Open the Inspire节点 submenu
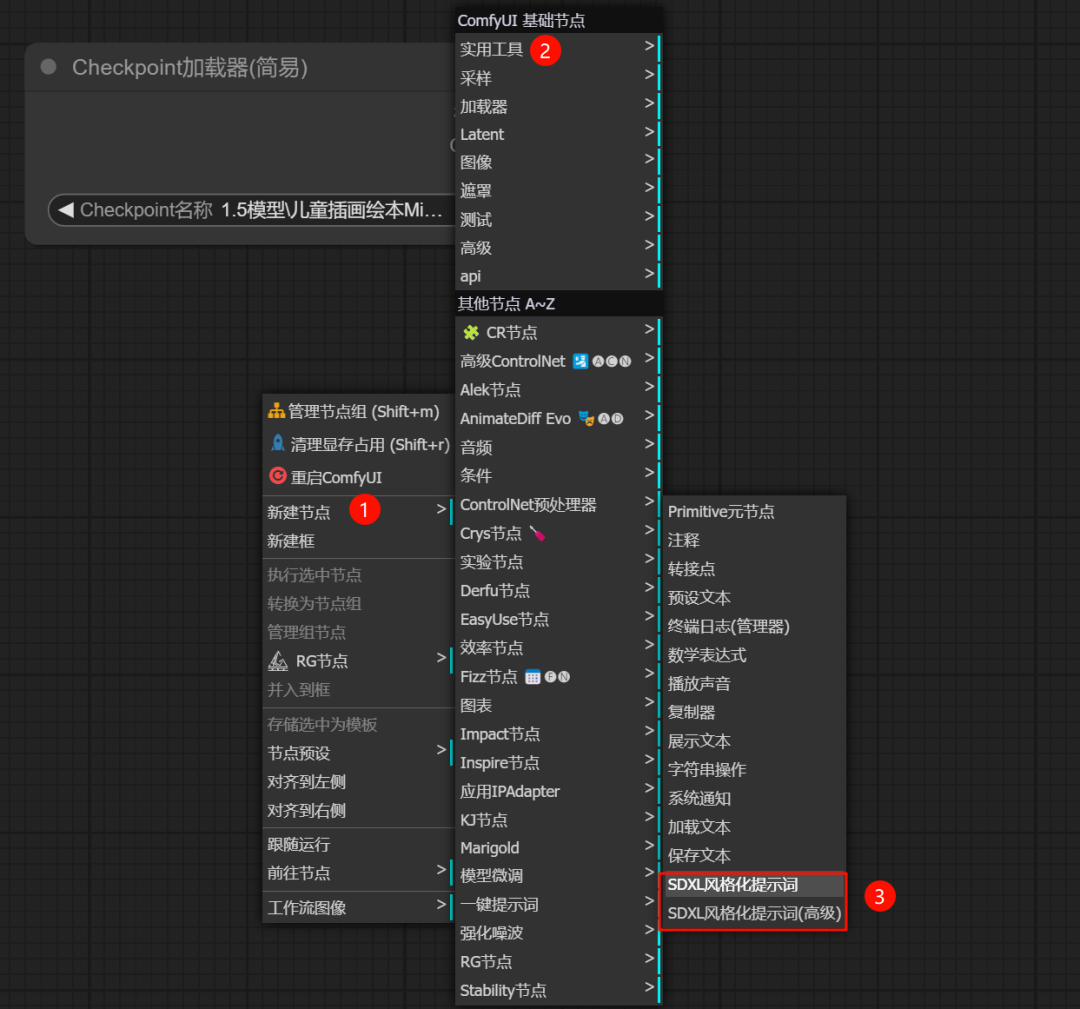This screenshot has height=1009, width=1080. [558, 763]
